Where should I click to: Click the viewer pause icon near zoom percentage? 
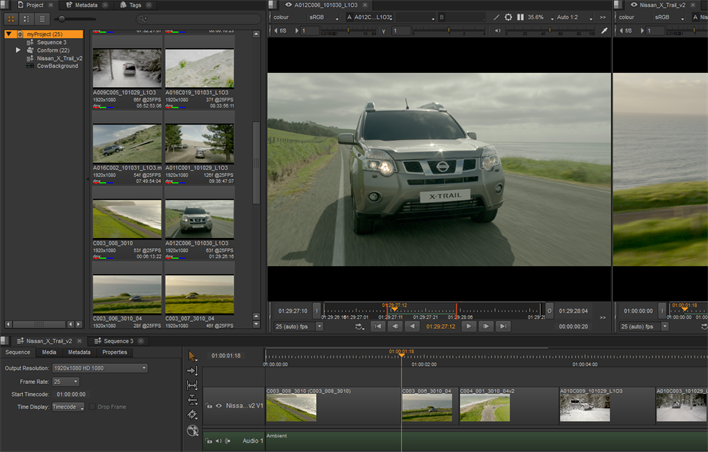[520, 17]
